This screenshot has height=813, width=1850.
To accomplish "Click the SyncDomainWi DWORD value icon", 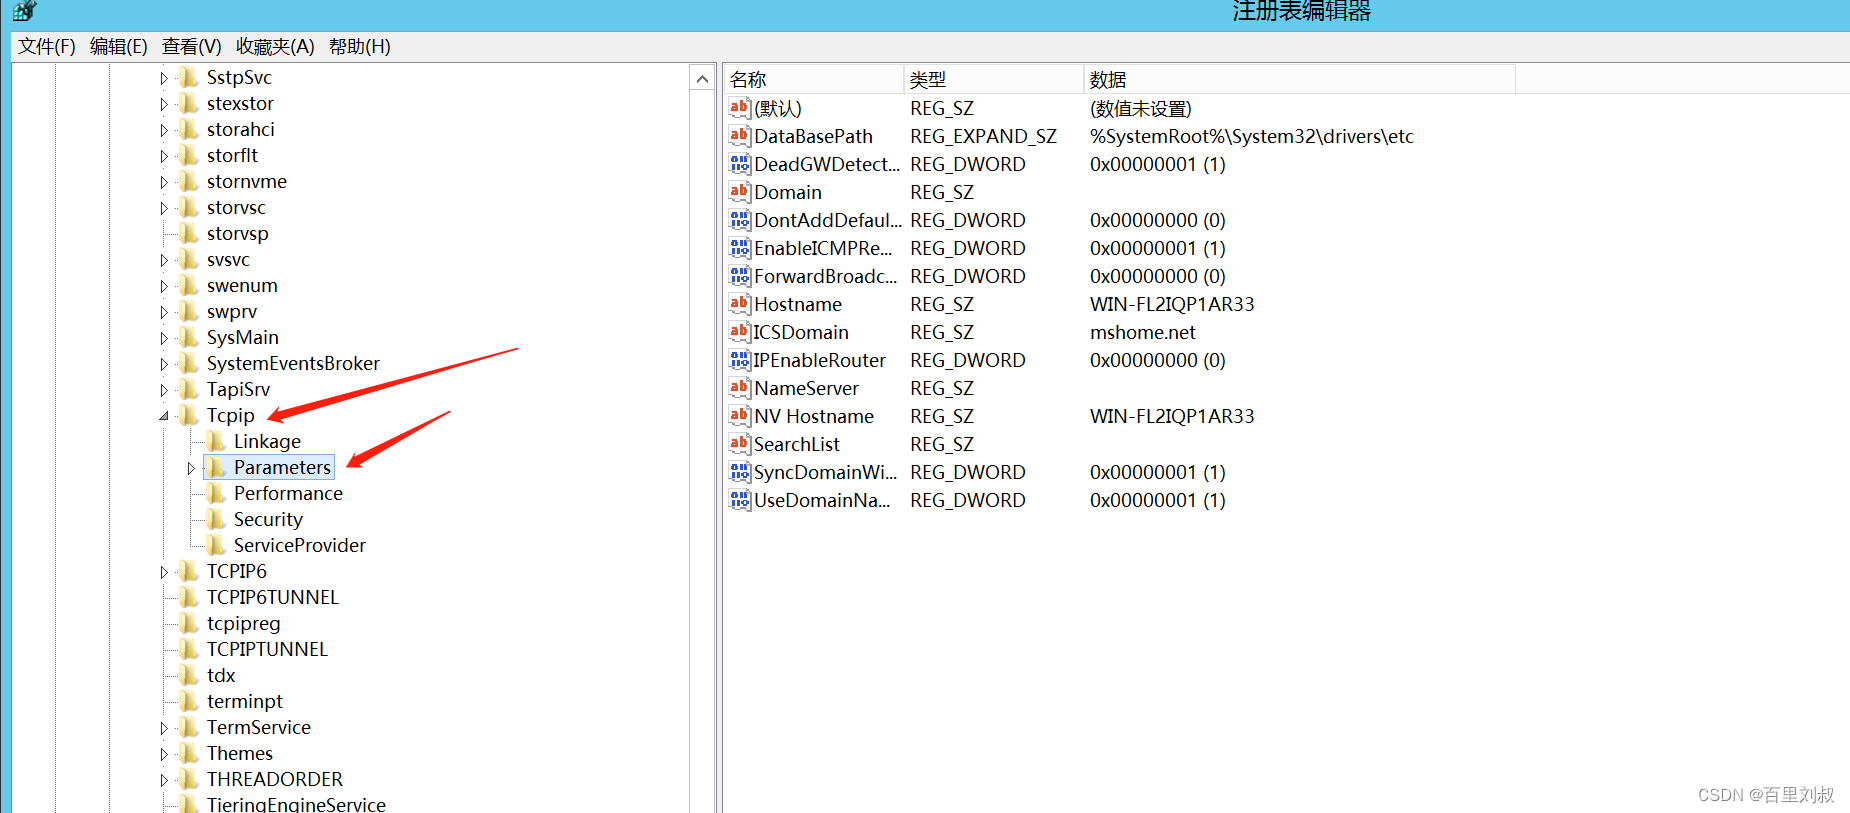I will coord(739,472).
